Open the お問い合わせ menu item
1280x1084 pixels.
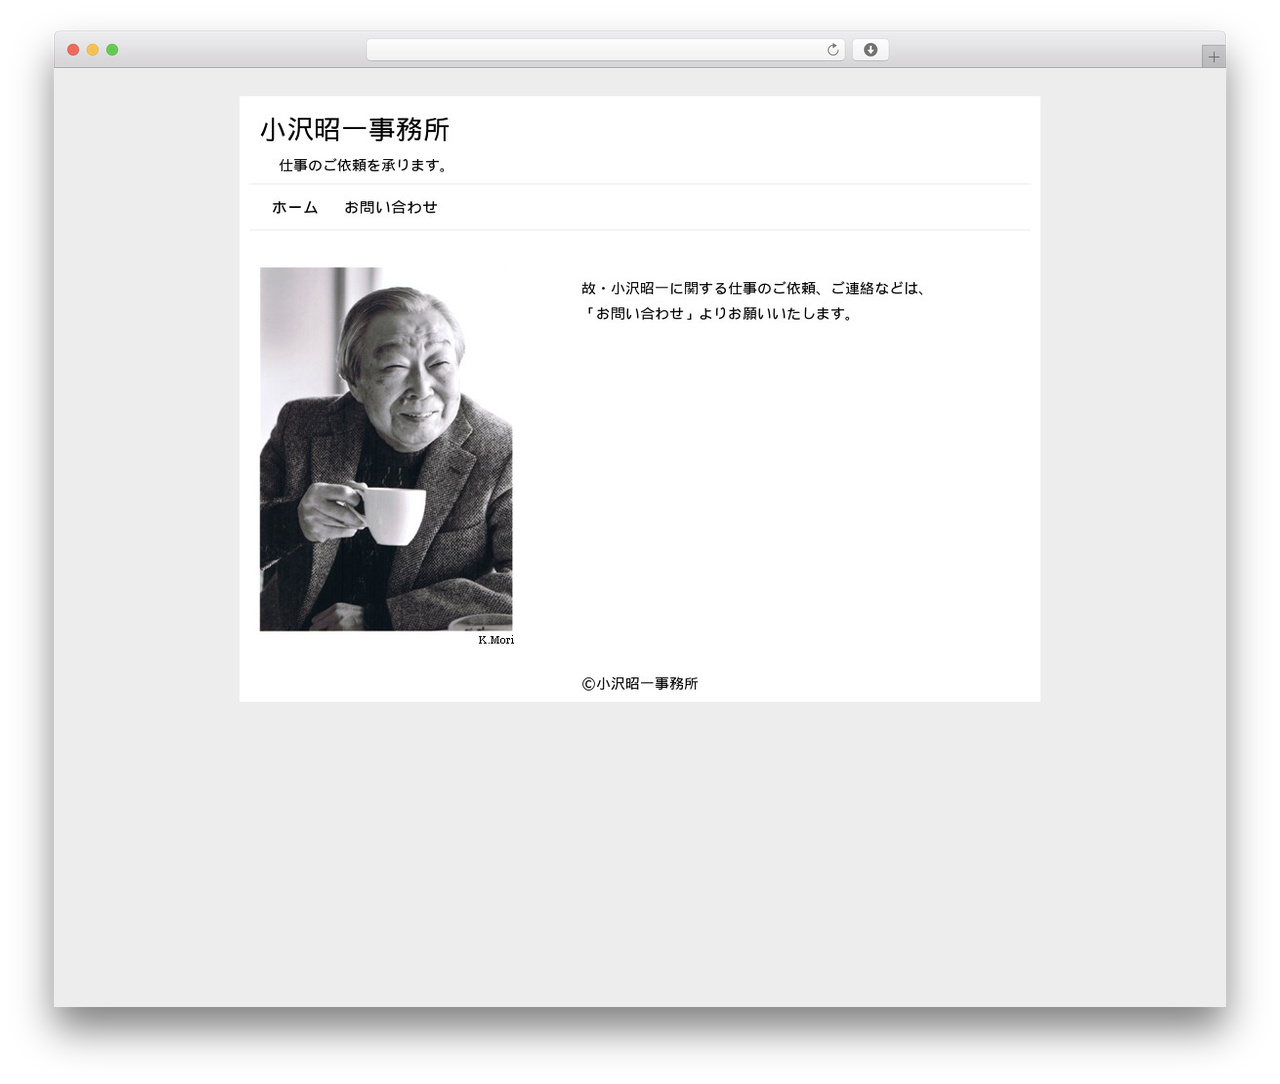click(391, 207)
